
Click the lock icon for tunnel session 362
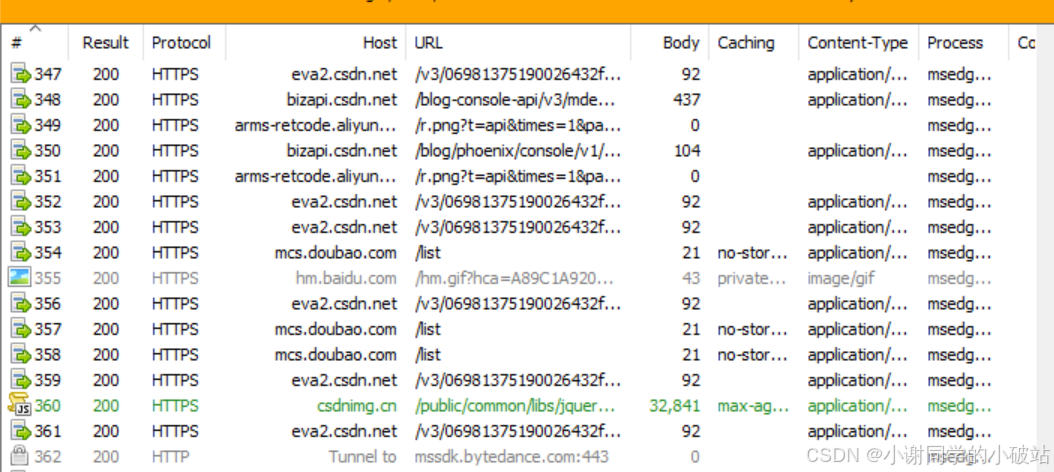pos(19,456)
